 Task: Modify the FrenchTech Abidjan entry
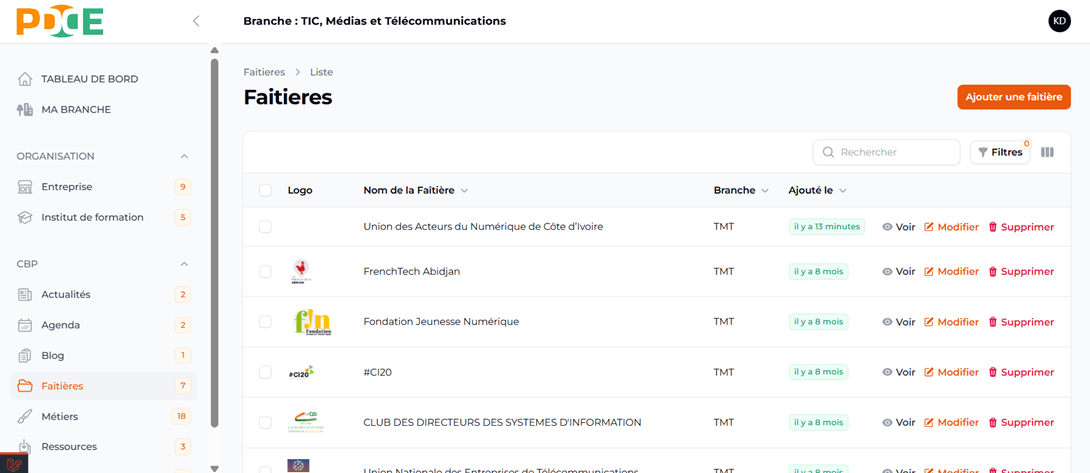[x=951, y=272]
